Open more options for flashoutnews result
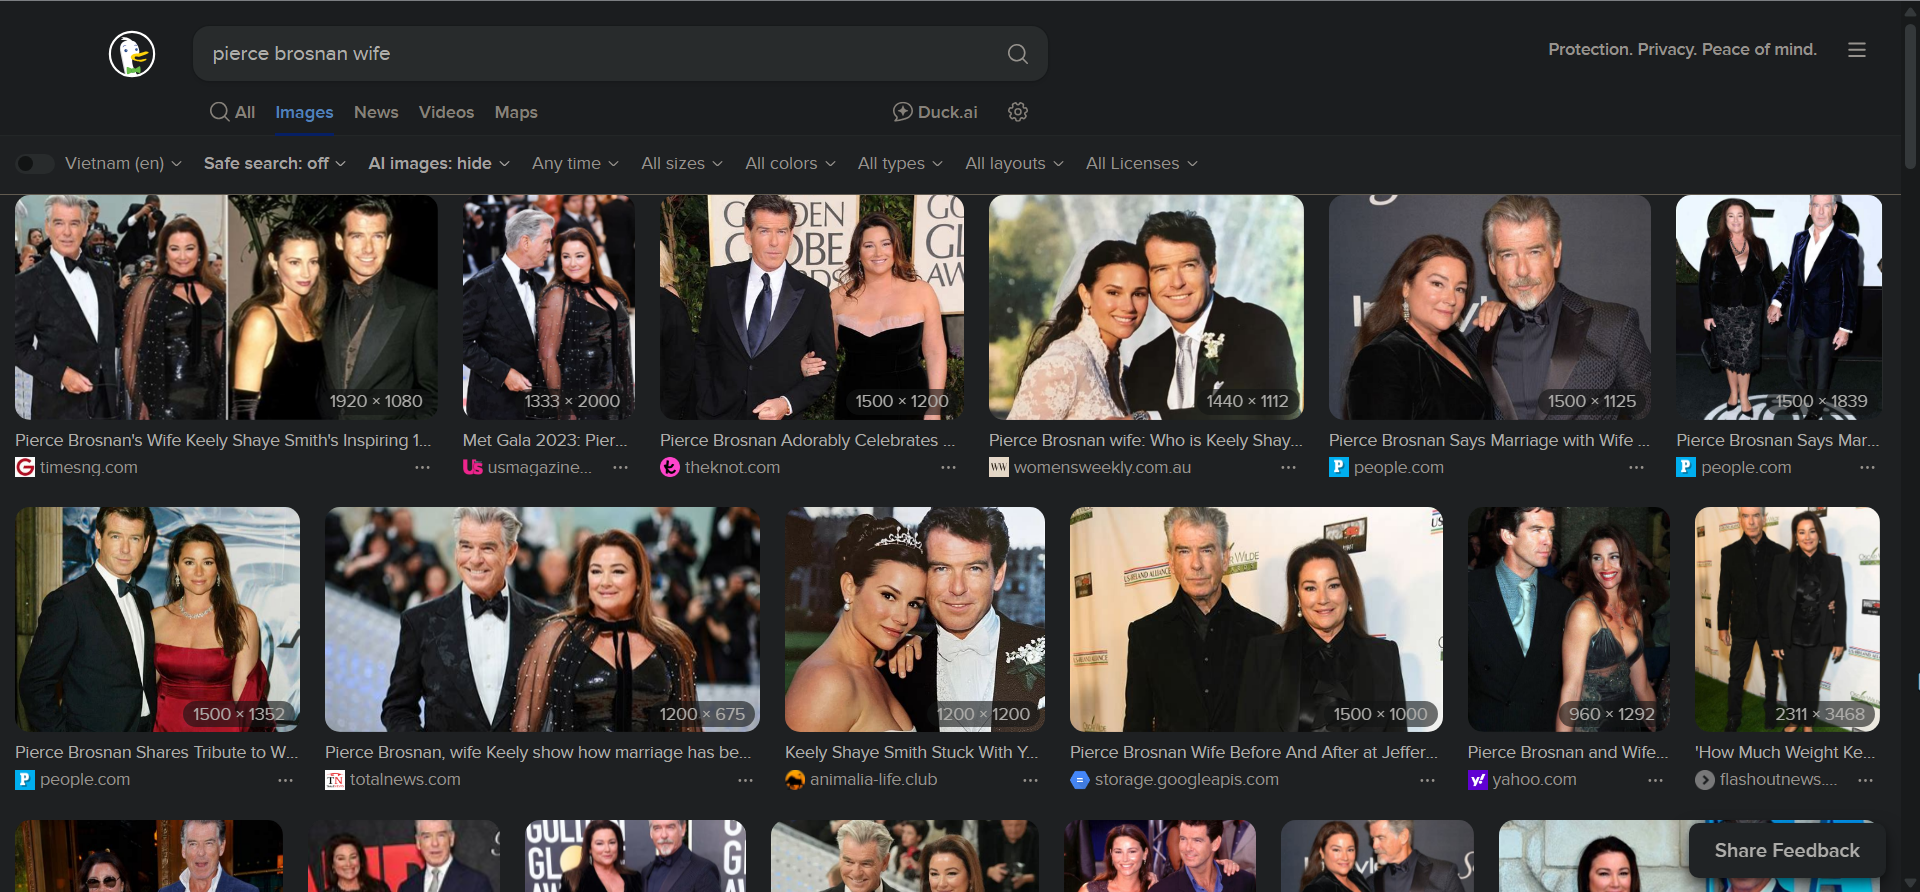1920x892 pixels. tap(1865, 780)
